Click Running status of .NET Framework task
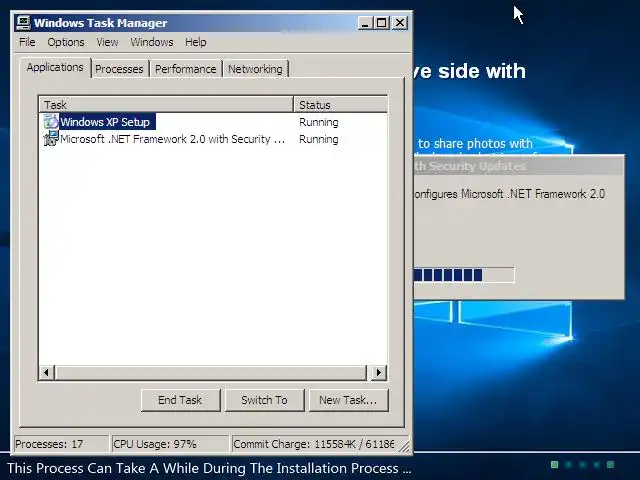640x480 pixels. 319,139
